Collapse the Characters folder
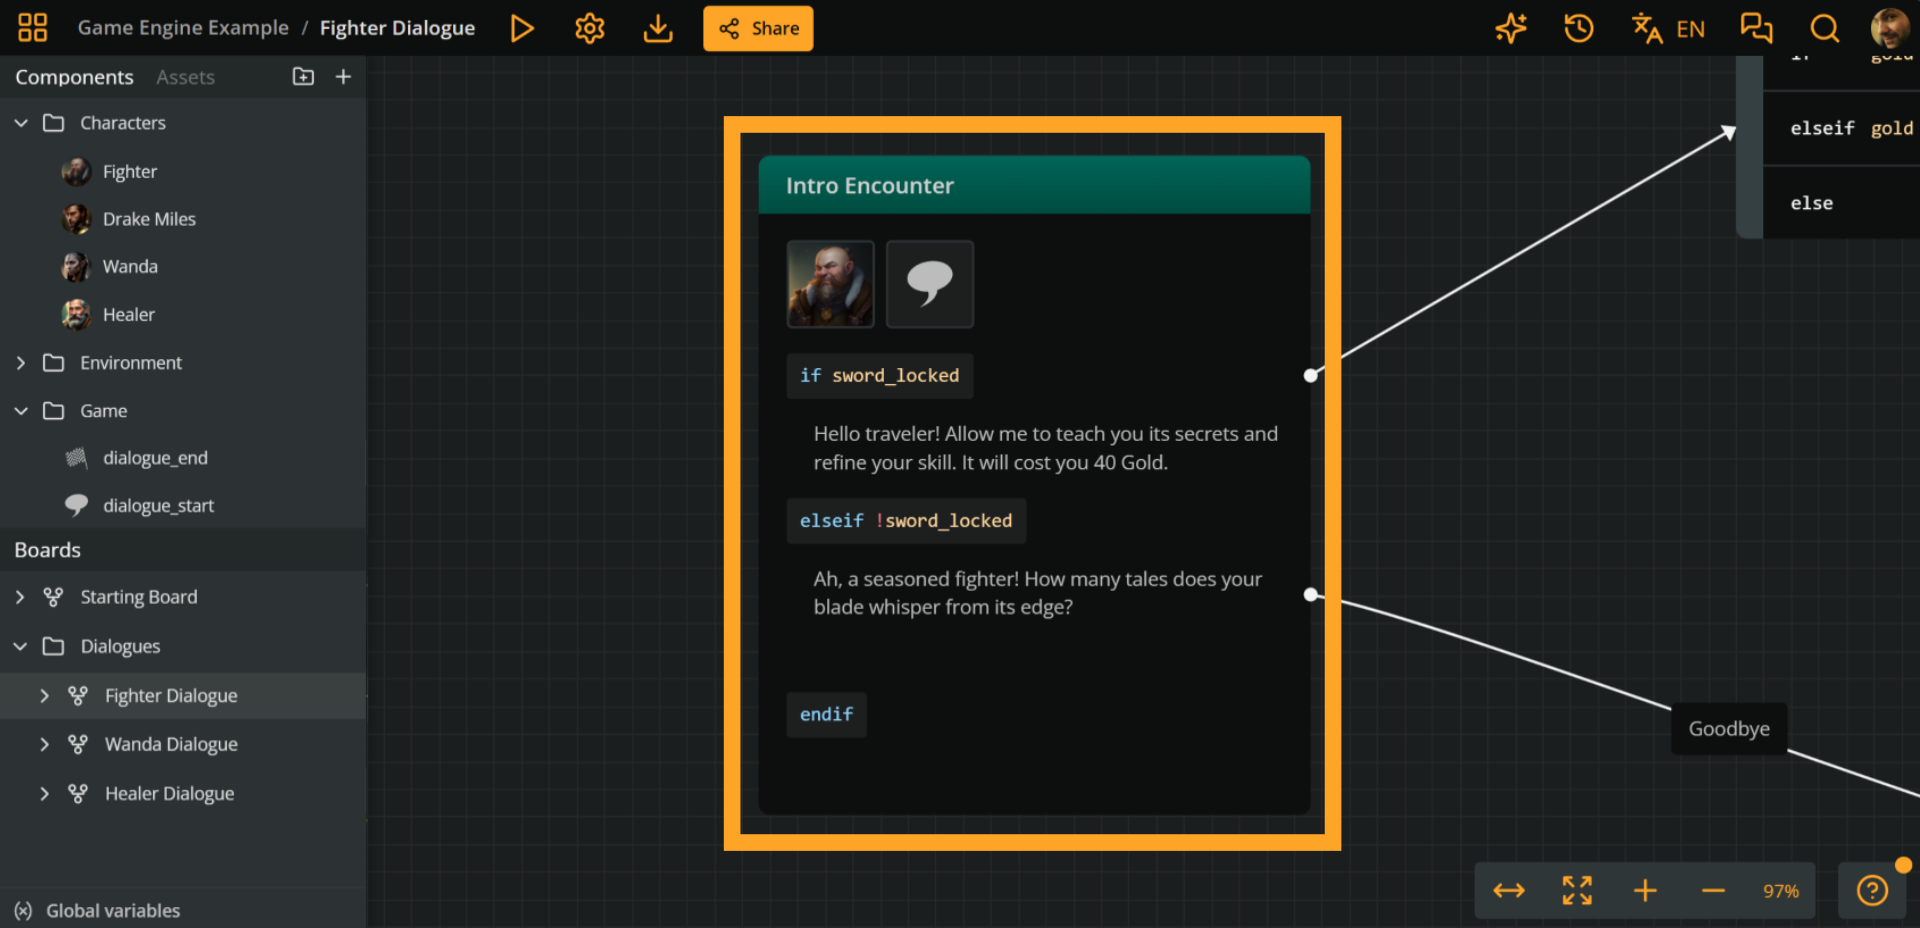The image size is (1920, 928). click(21, 123)
